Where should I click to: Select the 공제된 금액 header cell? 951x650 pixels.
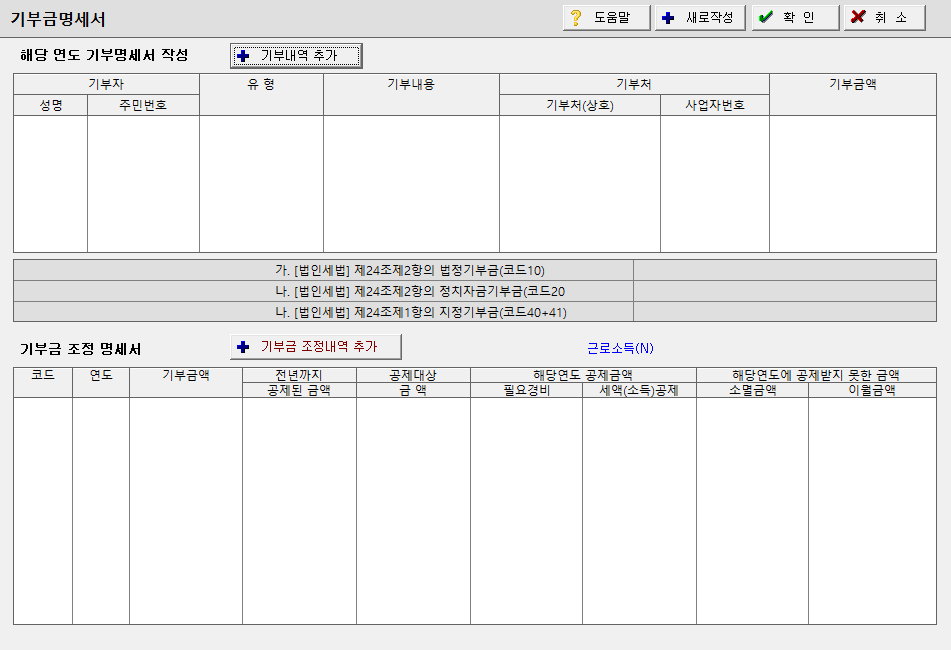point(299,390)
